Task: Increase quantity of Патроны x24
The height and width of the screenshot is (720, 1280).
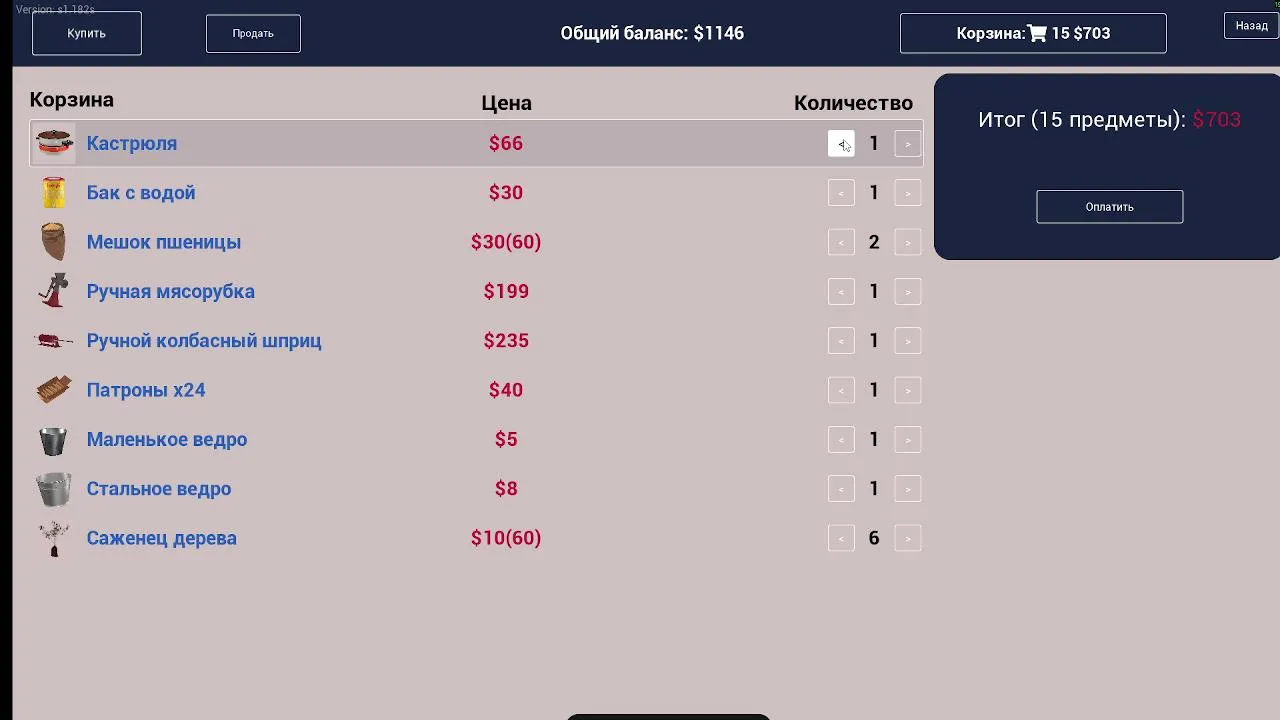Action: coord(907,390)
